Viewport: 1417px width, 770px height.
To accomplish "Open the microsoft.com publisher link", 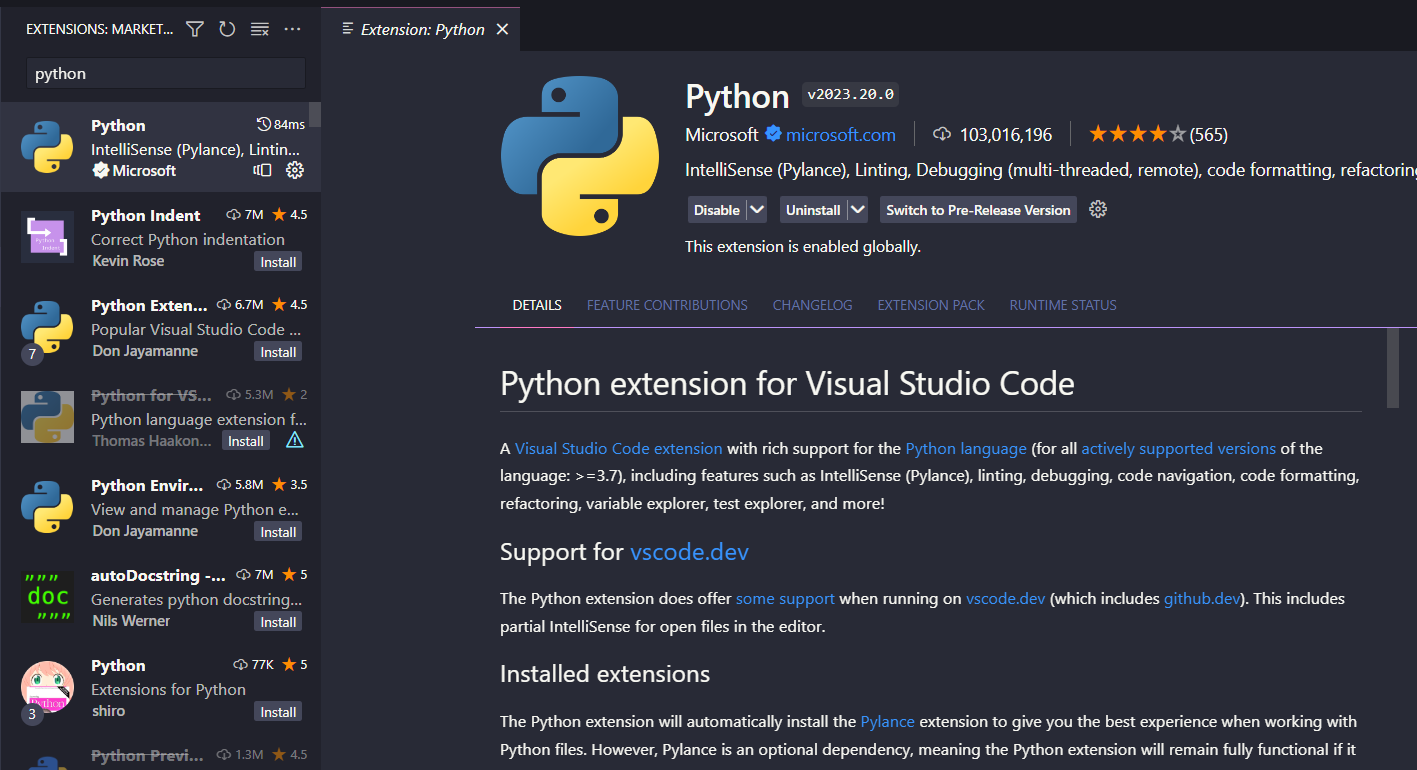I will 840,134.
